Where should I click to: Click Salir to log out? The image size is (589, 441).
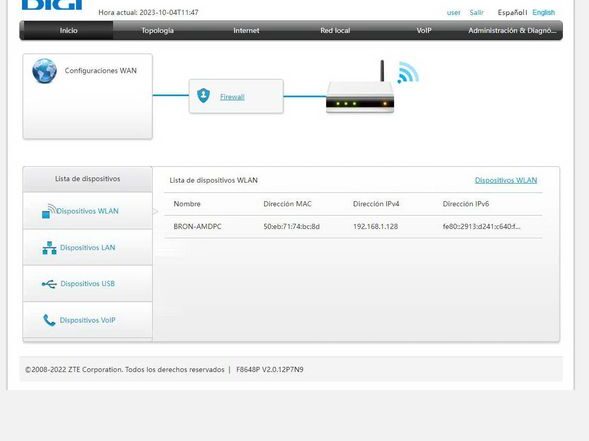(x=476, y=12)
